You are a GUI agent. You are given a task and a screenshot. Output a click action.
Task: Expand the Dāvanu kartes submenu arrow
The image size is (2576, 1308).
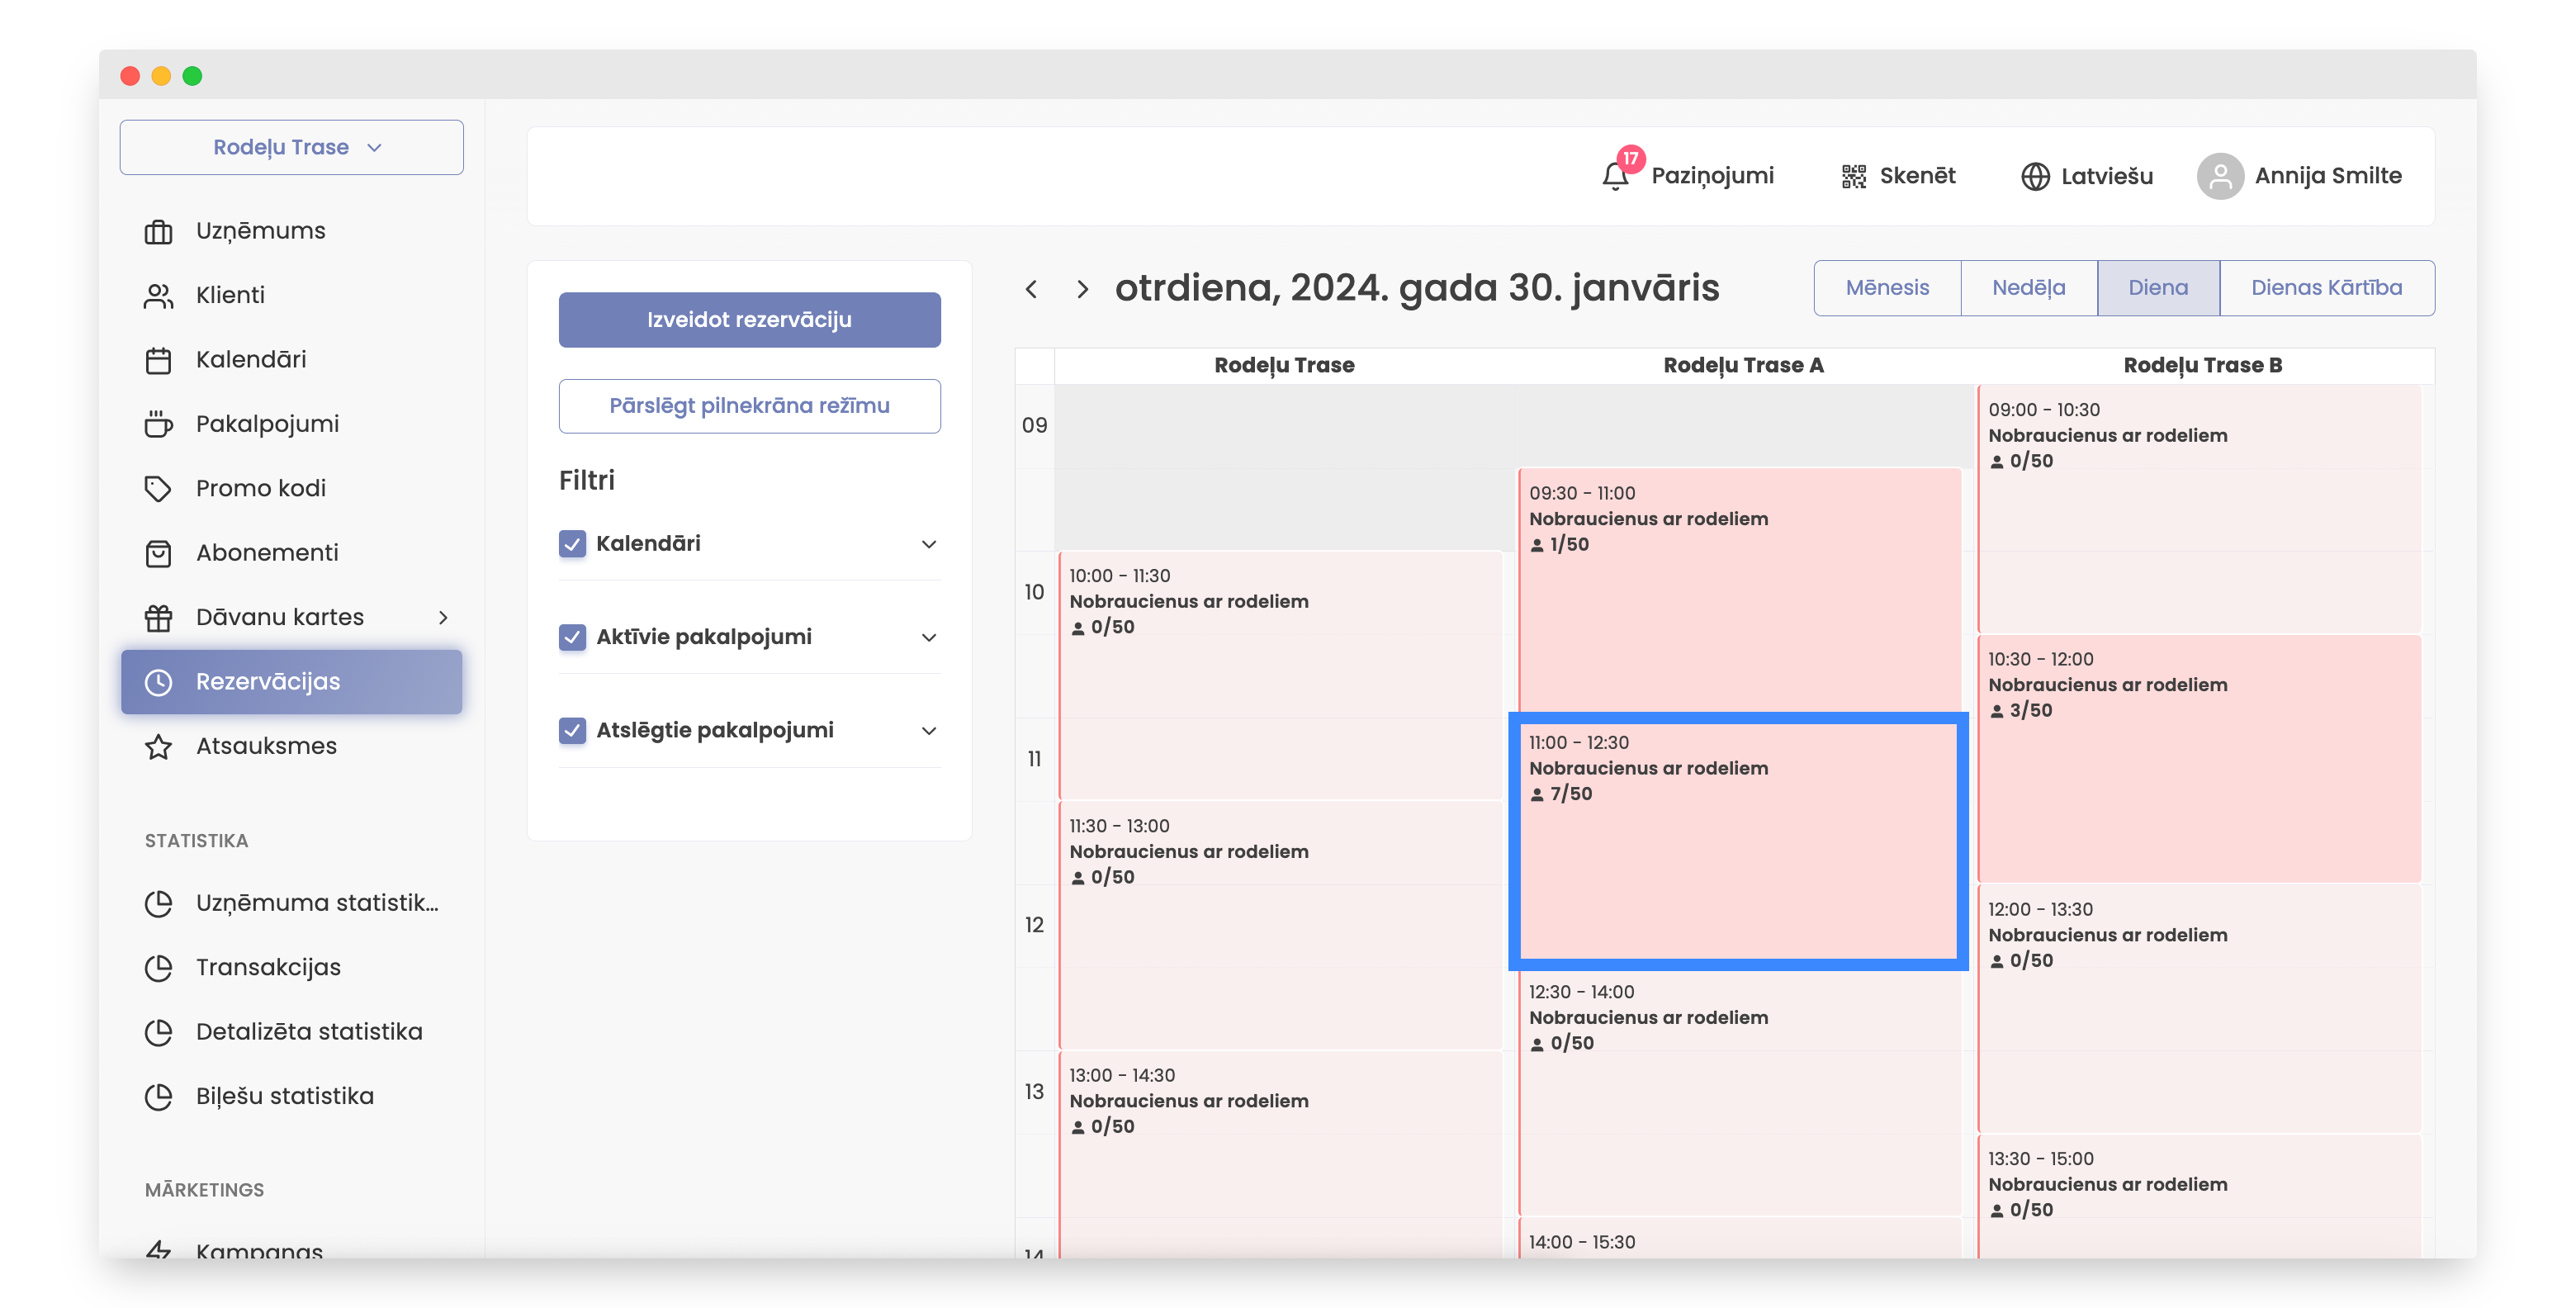[x=443, y=617]
